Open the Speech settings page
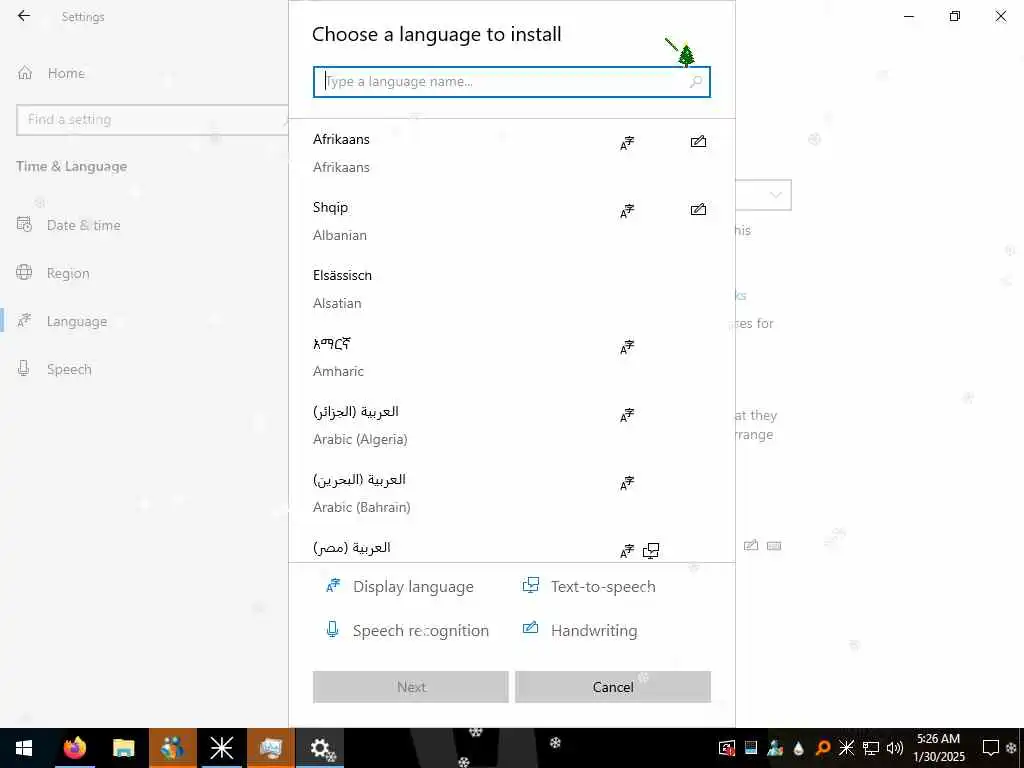The image size is (1024, 768). click(x=69, y=369)
